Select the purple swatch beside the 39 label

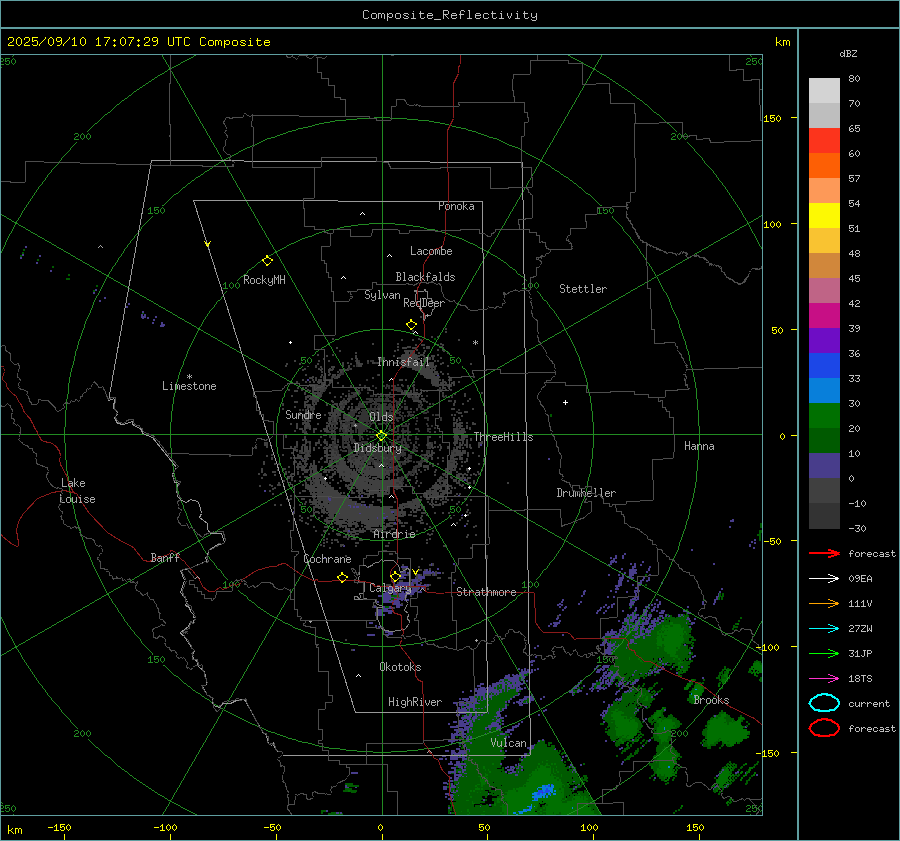(x=824, y=340)
